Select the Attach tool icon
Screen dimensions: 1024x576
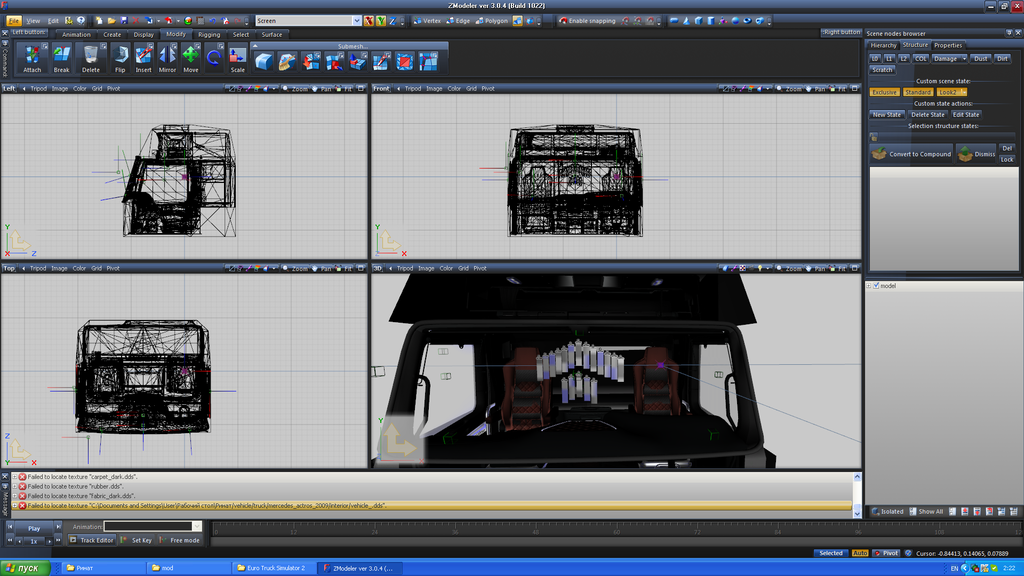[33, 56]
